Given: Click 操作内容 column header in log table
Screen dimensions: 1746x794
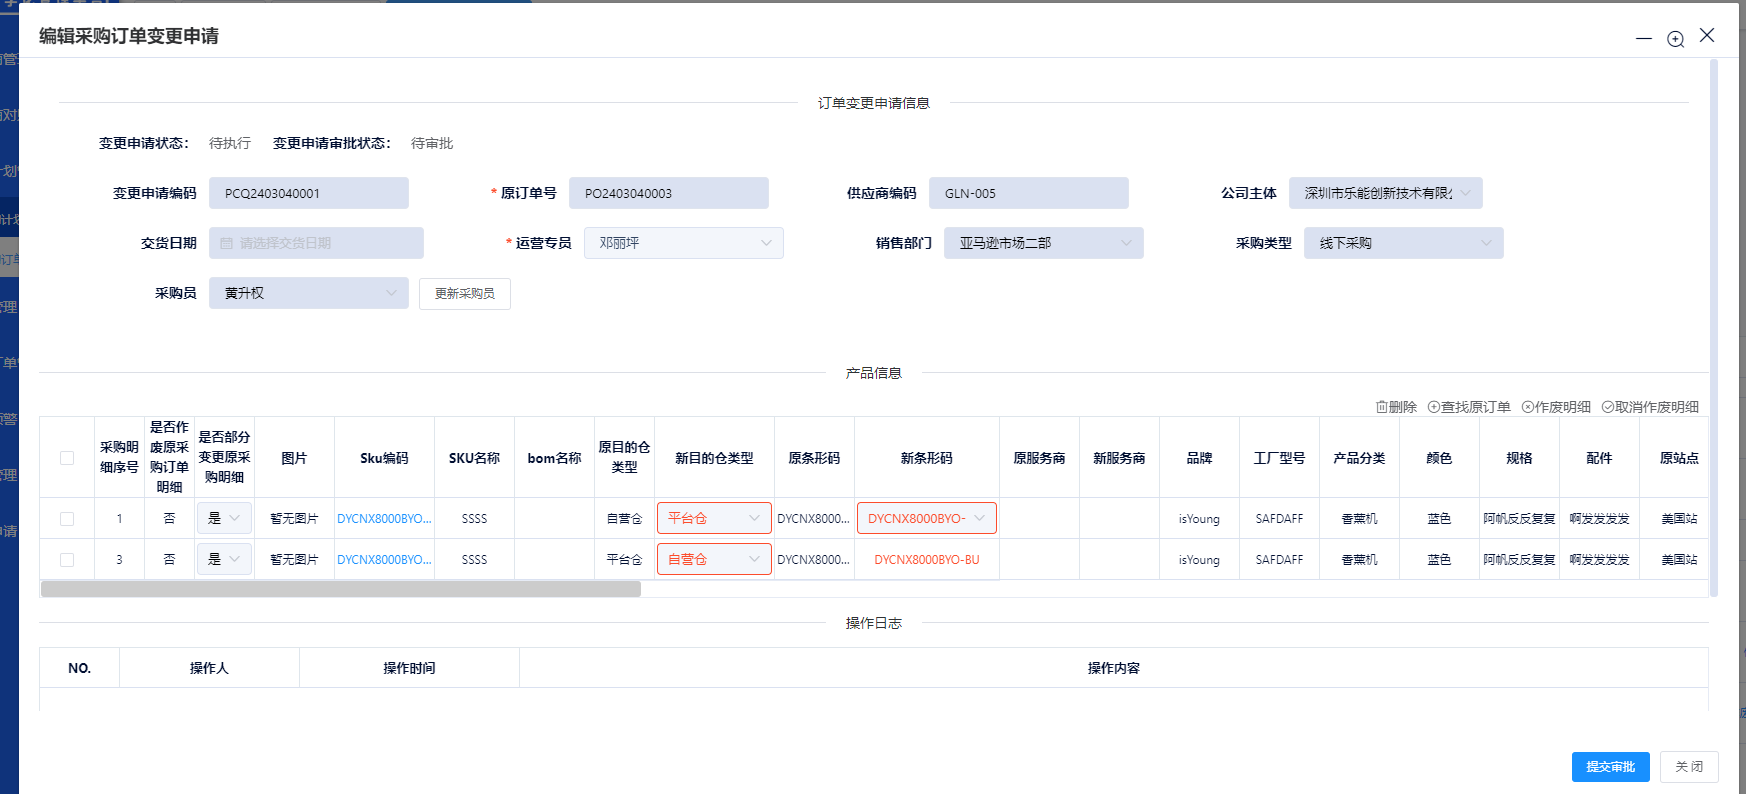Looking at the screenshot, I should coord(1113,668).
